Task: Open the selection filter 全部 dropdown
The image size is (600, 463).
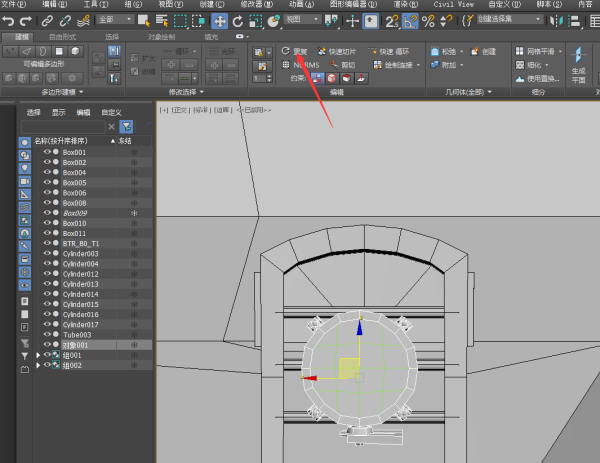Action: [115, 19]
